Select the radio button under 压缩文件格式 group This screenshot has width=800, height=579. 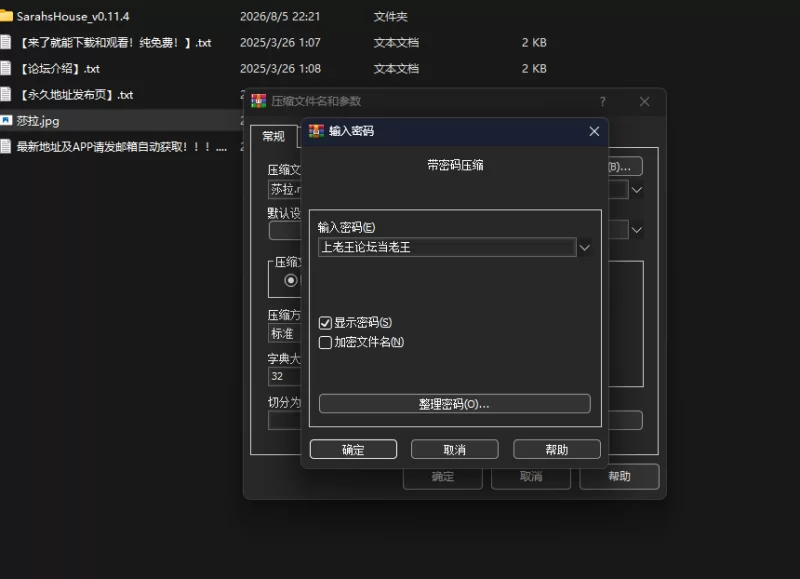[x=291, y=280]
